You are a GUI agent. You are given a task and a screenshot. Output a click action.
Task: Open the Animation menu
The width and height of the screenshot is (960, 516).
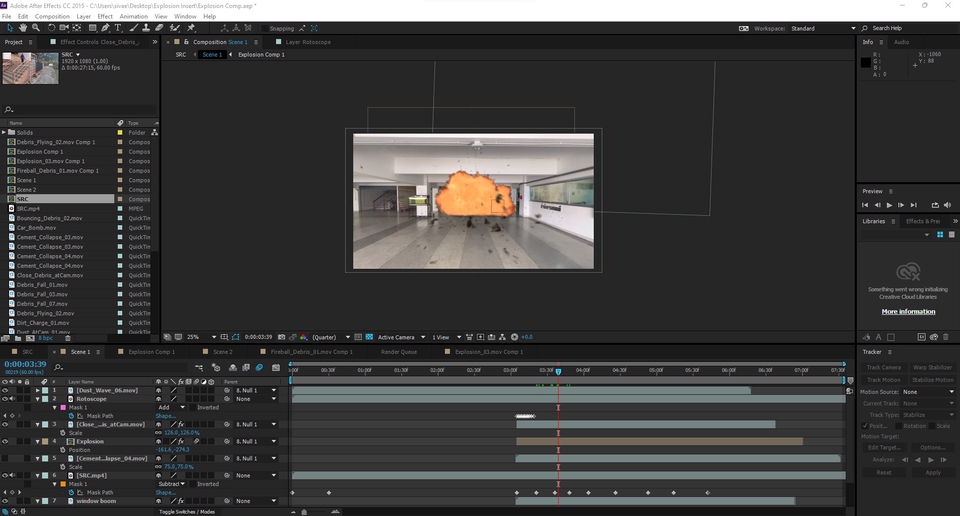pyautogui.click(x=133, y=17)
